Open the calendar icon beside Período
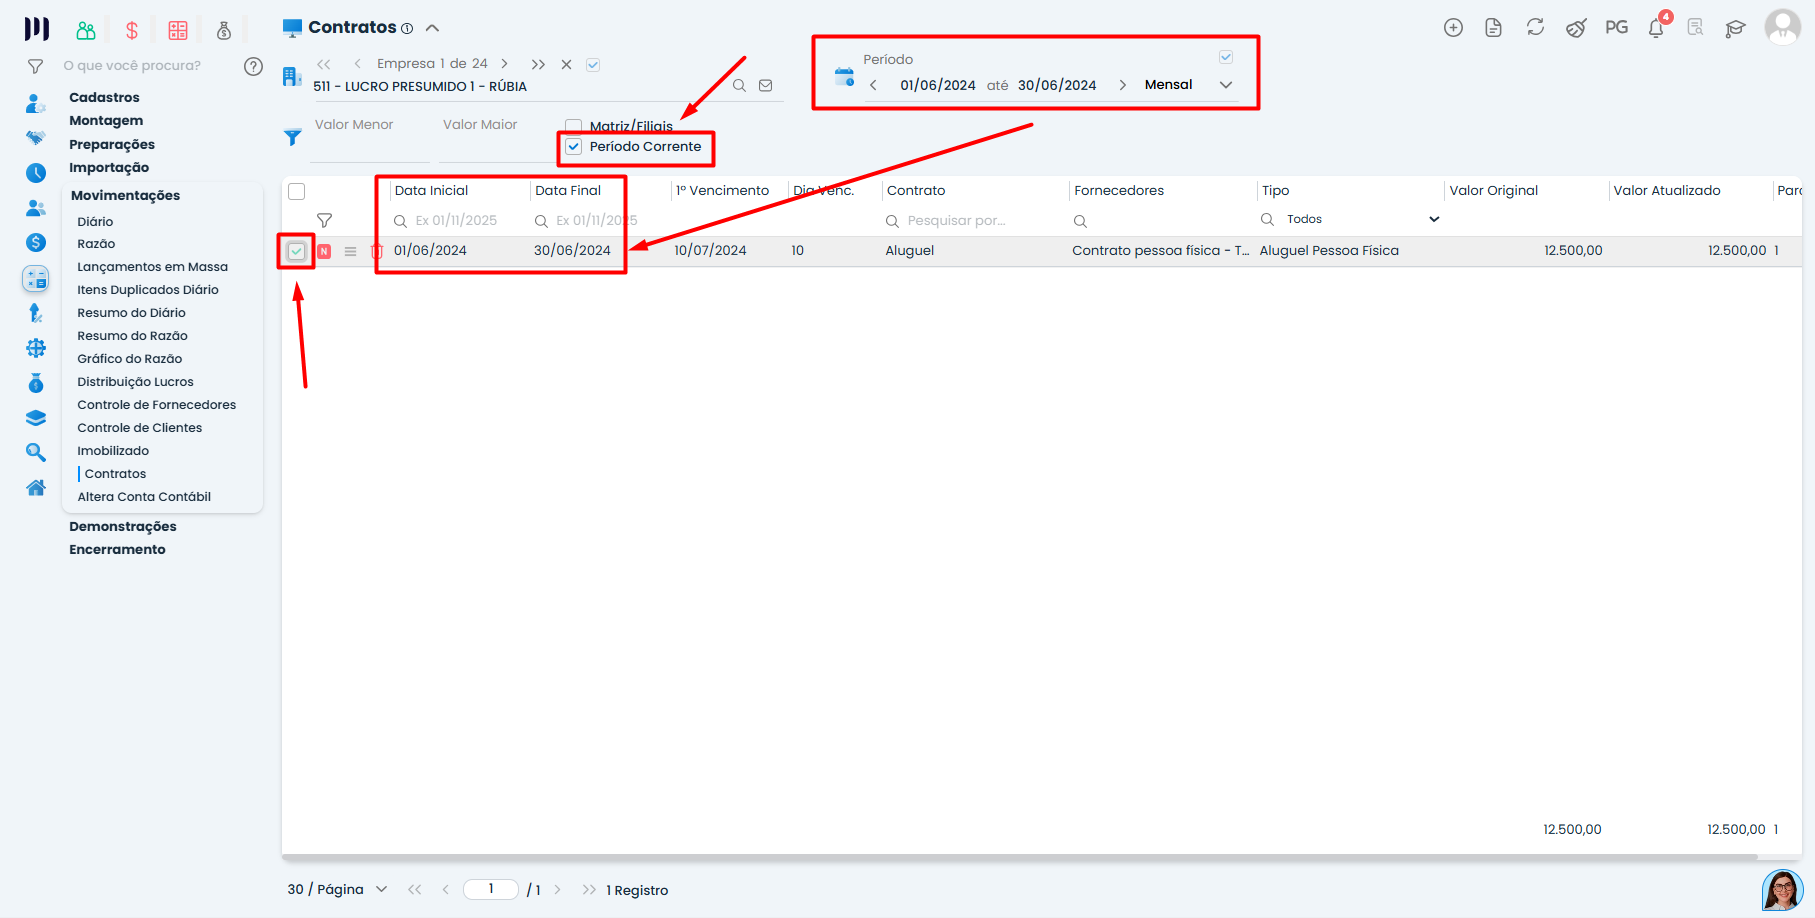The height and width of the screenshot is (918, 1815). tap(844, 77)
